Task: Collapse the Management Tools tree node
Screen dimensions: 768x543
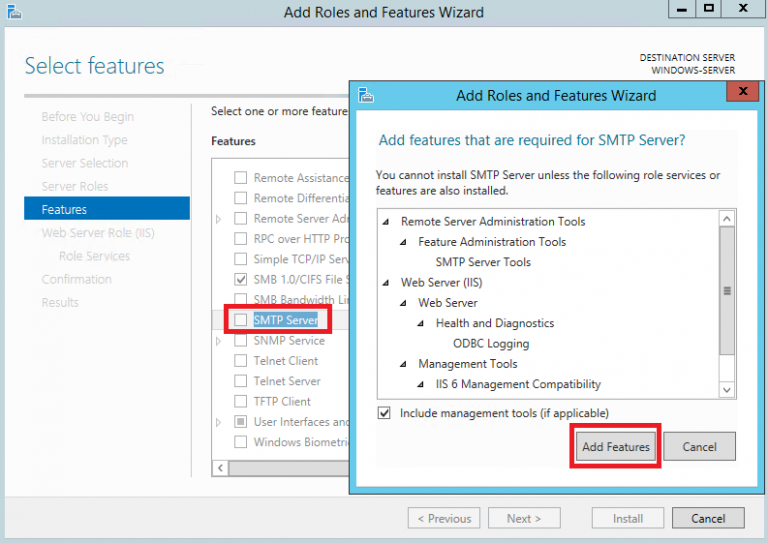Action: coord(404,364)
